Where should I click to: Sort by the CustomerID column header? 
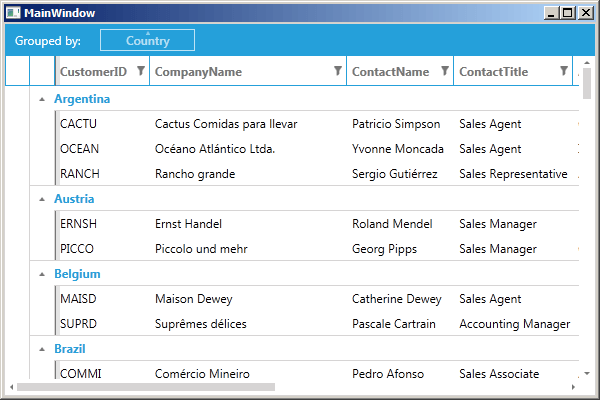point(93,72)
